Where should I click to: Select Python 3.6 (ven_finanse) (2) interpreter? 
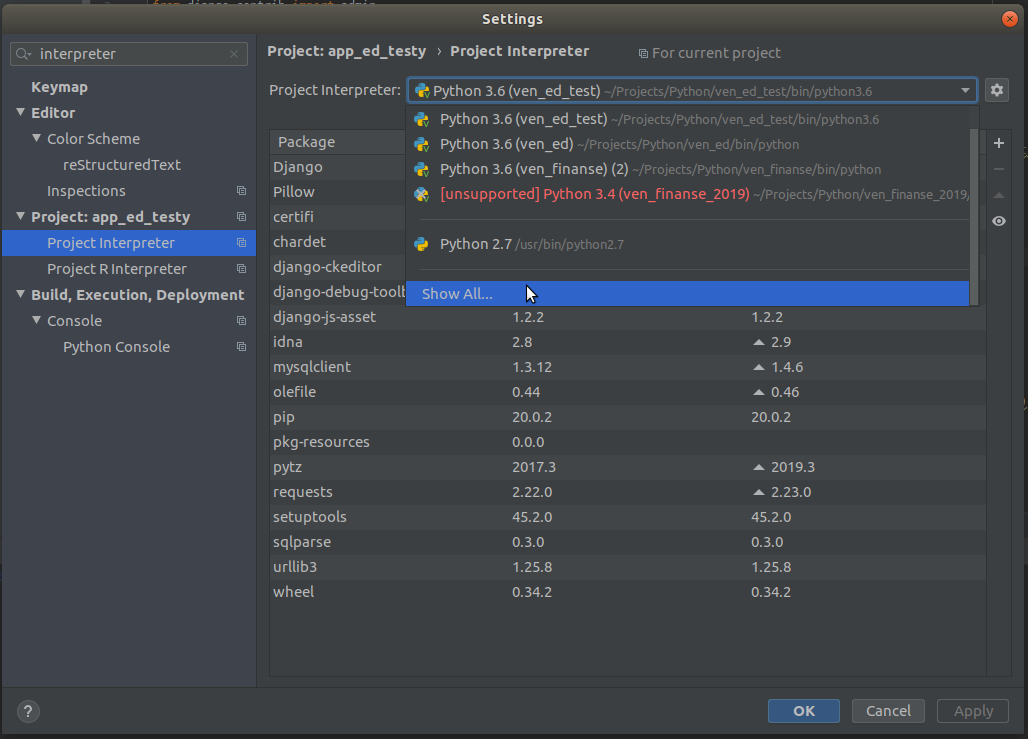tap(687, 169)
